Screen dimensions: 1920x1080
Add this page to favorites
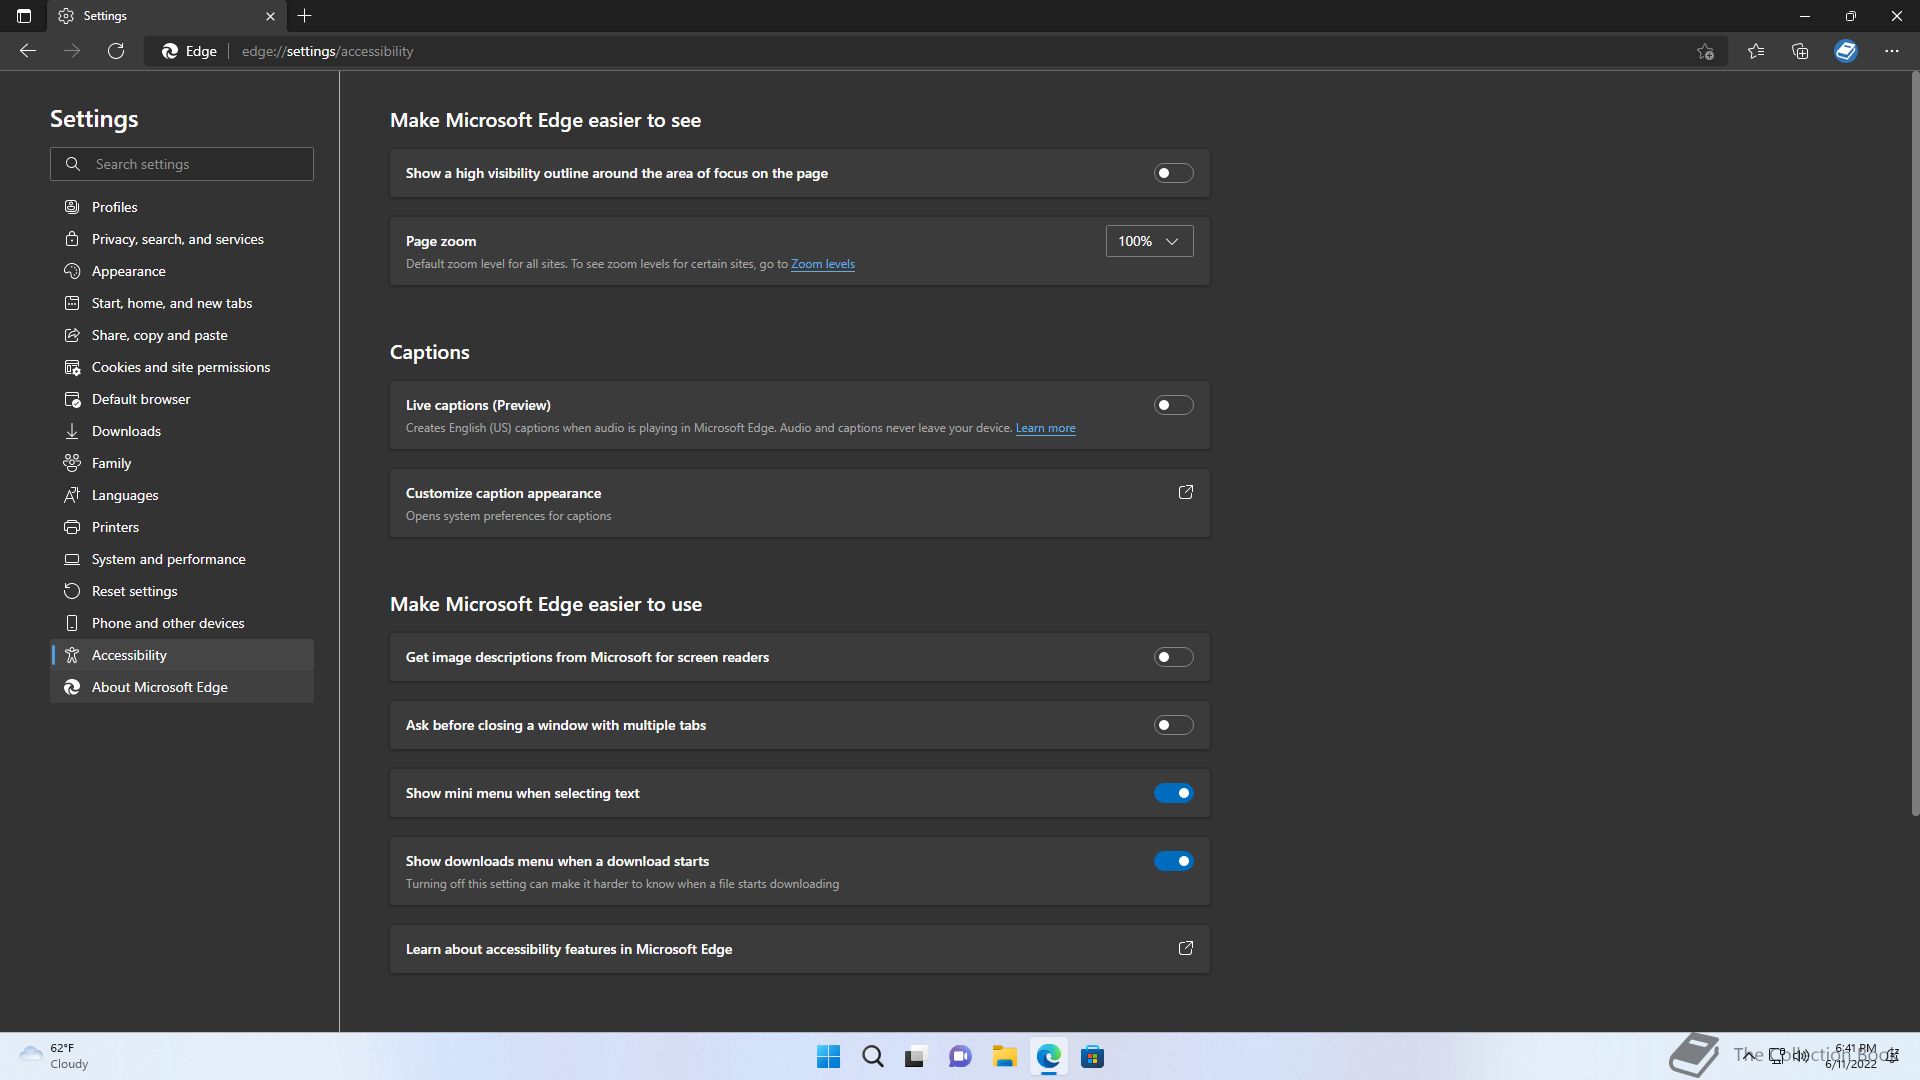pyautogui.click(x=1705, y=51)
